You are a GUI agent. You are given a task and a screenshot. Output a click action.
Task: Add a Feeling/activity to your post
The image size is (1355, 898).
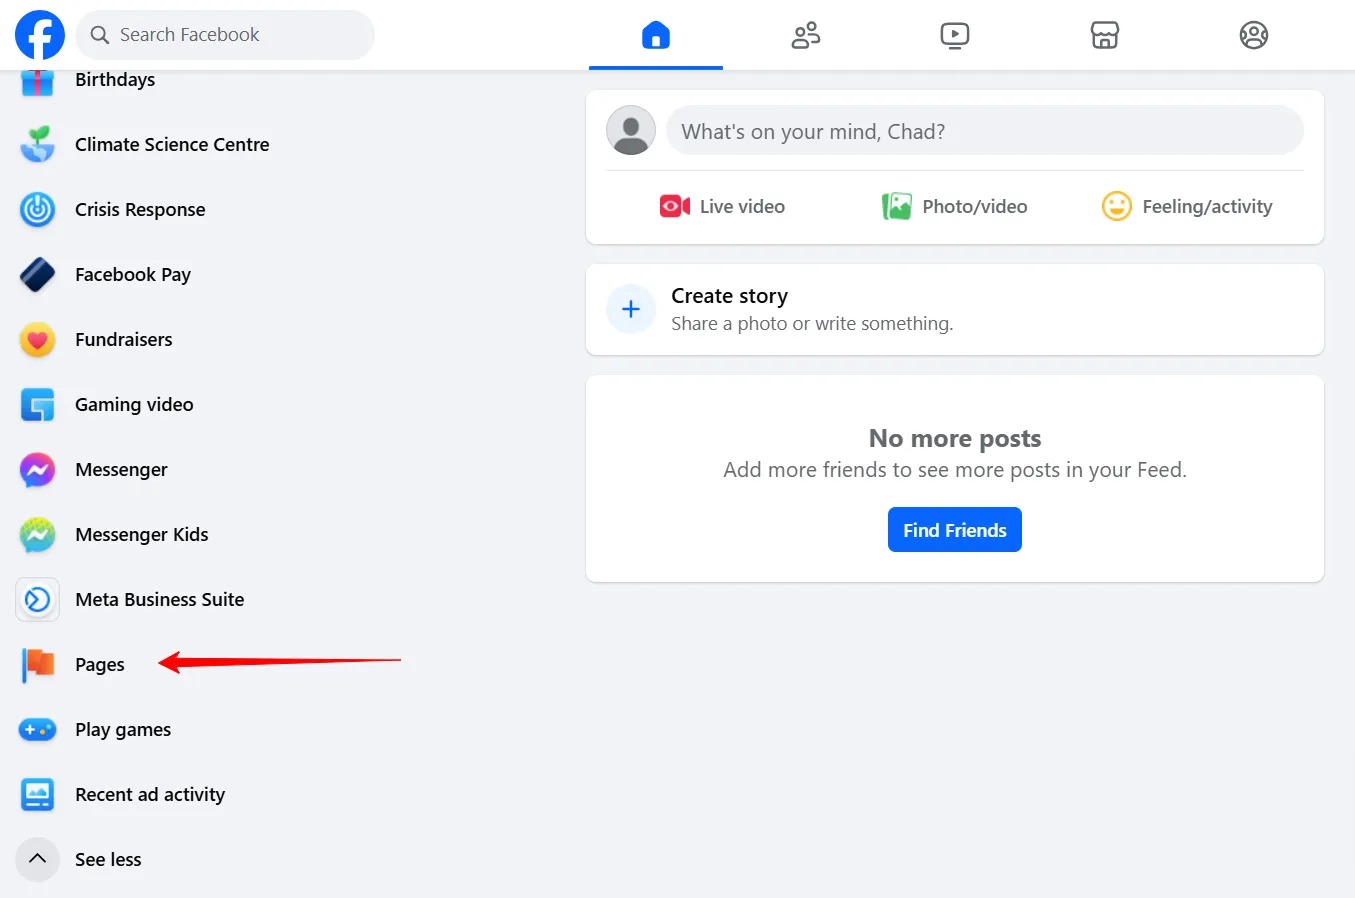point(1187,206)
